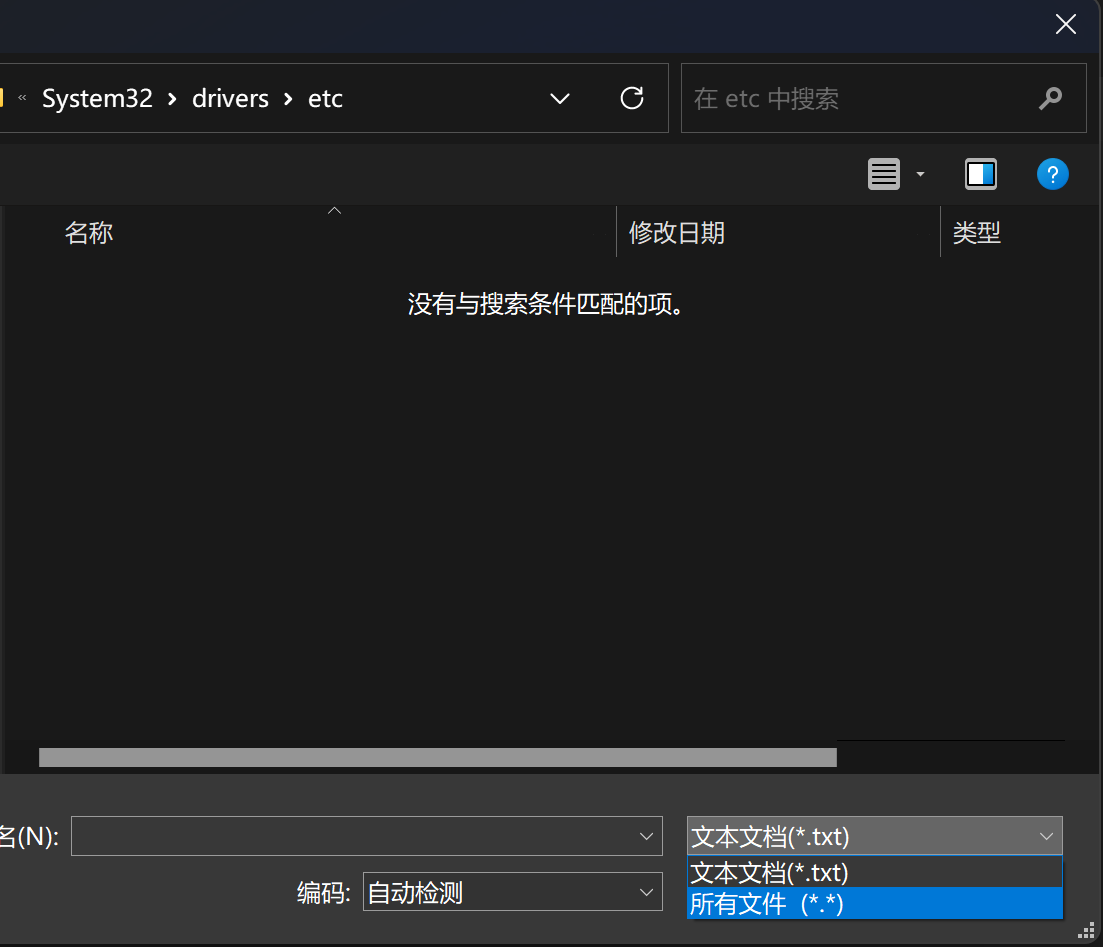Open the 编码 自动检测 encoding dropdown
This screenshot has height=947, width=1103.
pyautogui.click(x=512, y=892)
